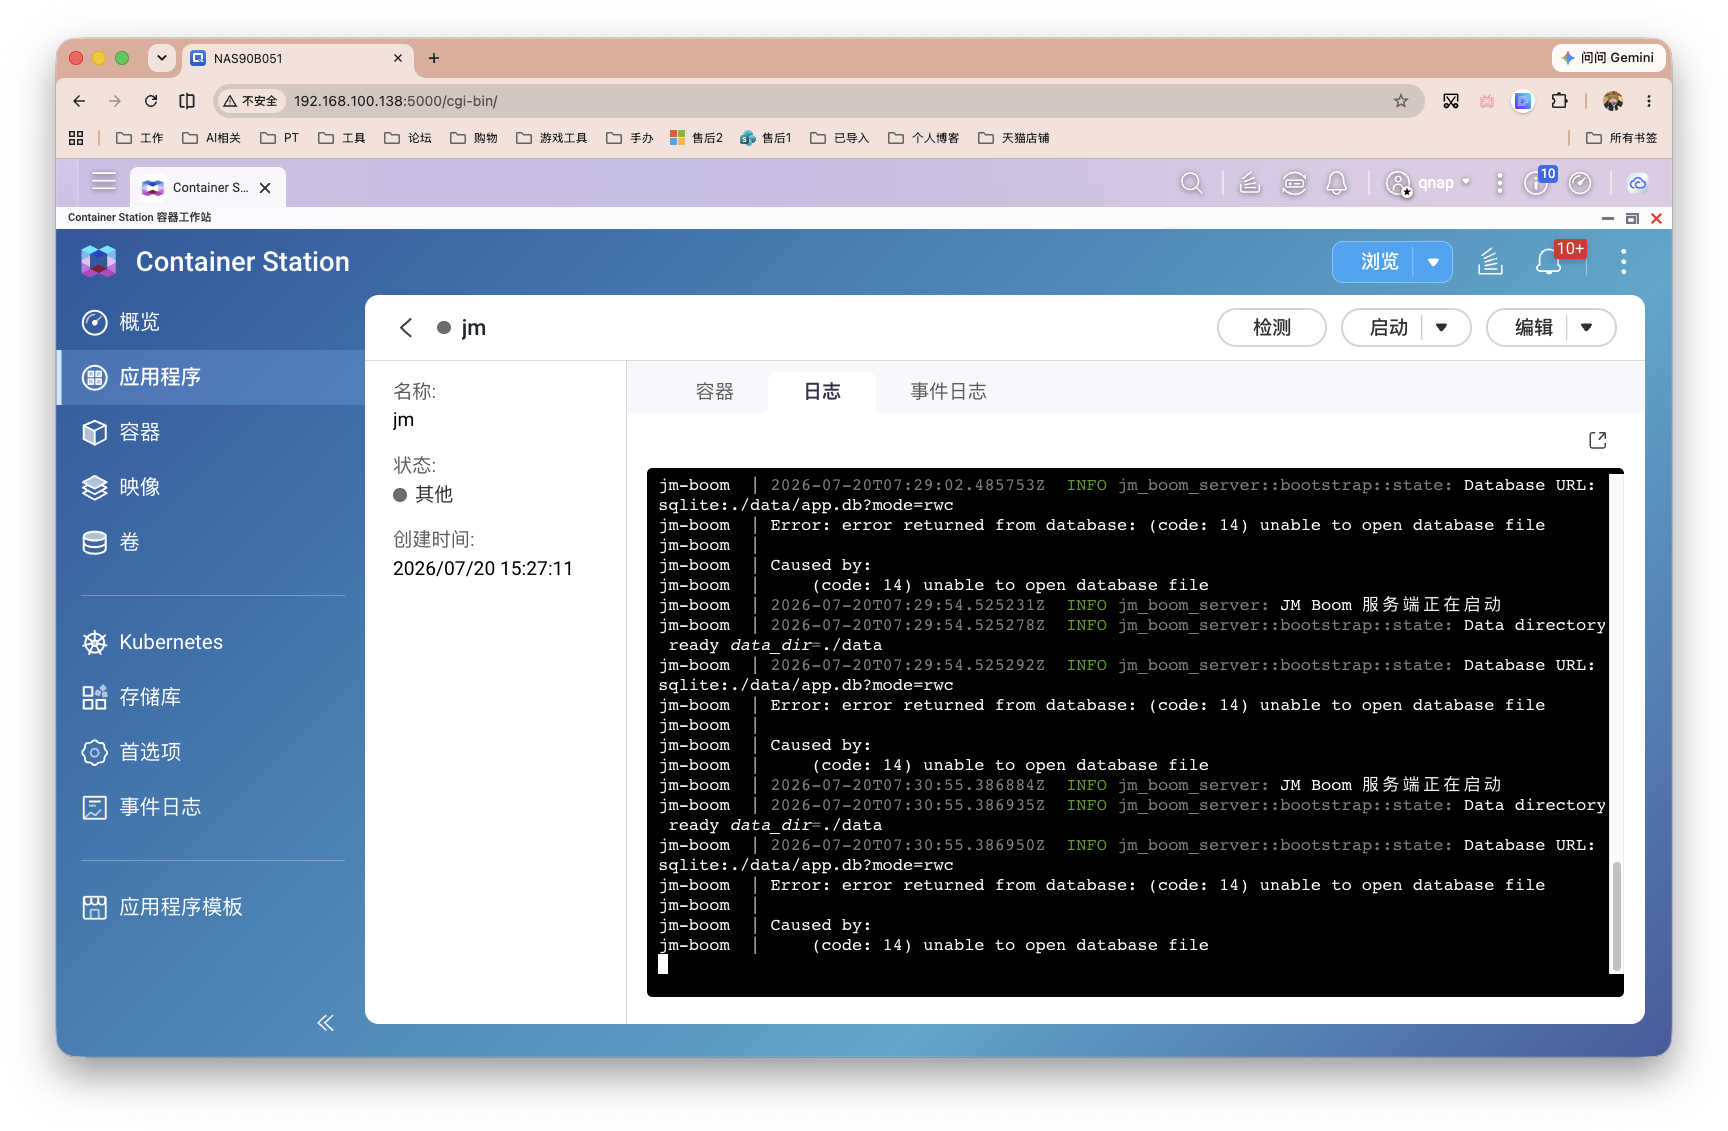This screenshot has height=1131, width=1728.
Task: Open a new browser tab
Action: click(x=434, y=58)
